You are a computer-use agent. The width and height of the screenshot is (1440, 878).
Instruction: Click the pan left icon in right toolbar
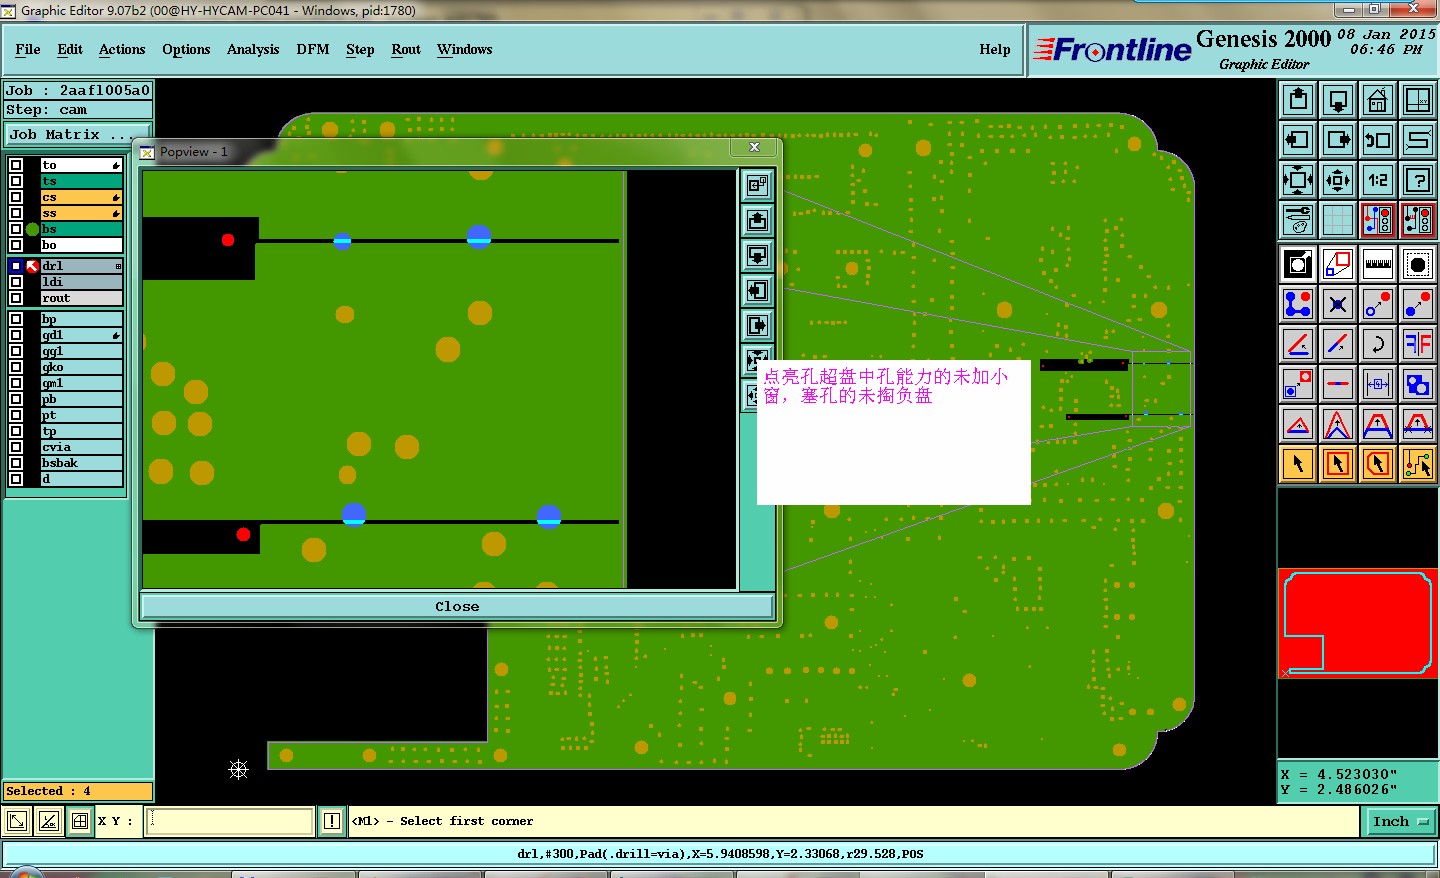coord(1298,140)
